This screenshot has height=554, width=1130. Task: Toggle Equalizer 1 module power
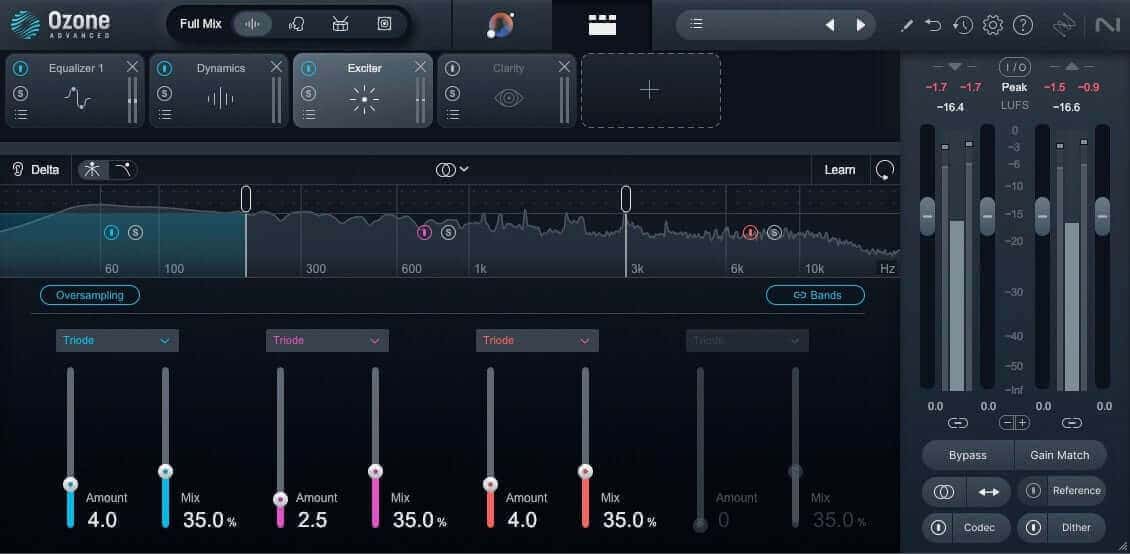click(x=21, y=68)
